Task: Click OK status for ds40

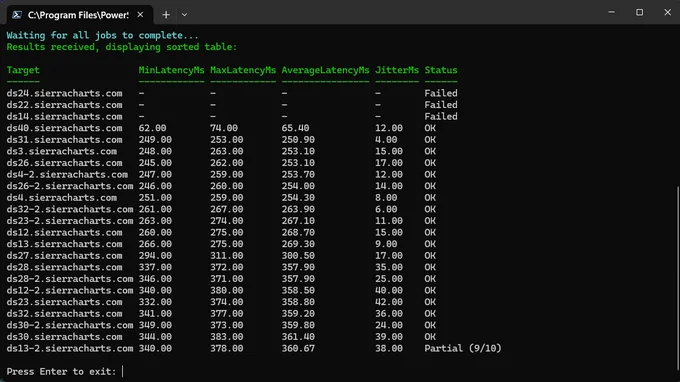Action: pos(430,128)
